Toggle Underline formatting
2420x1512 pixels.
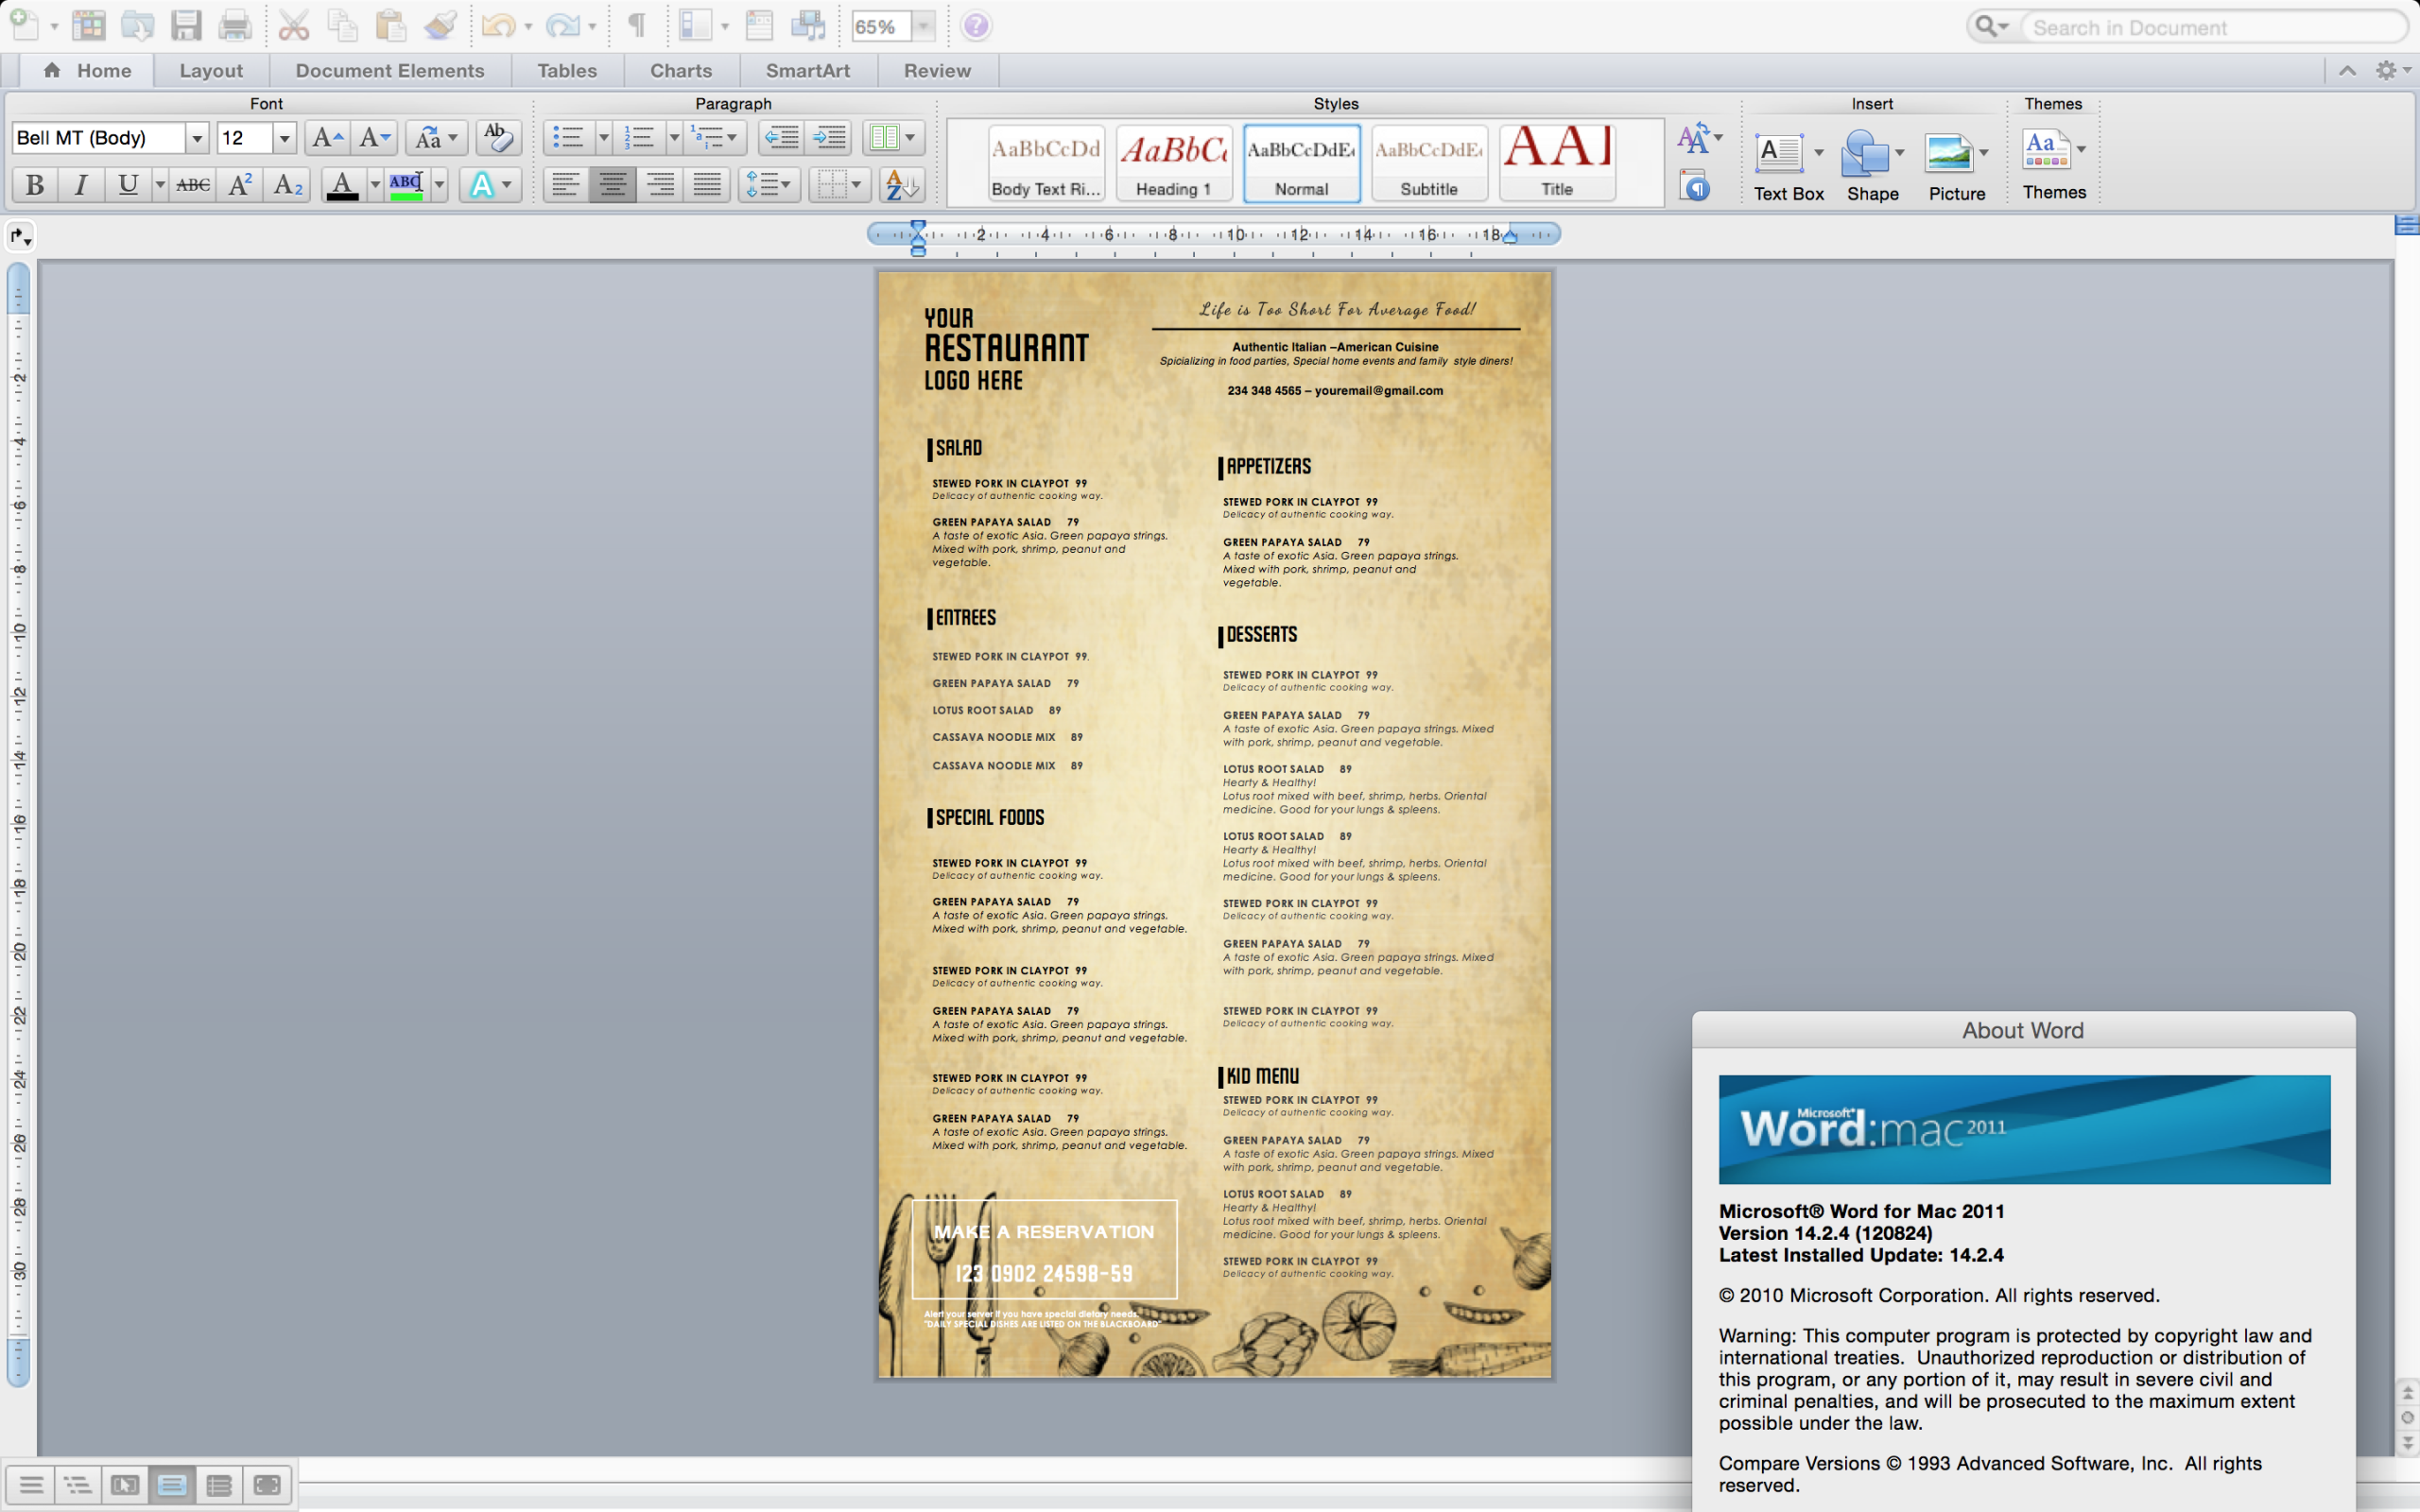(x=128, y=185)
